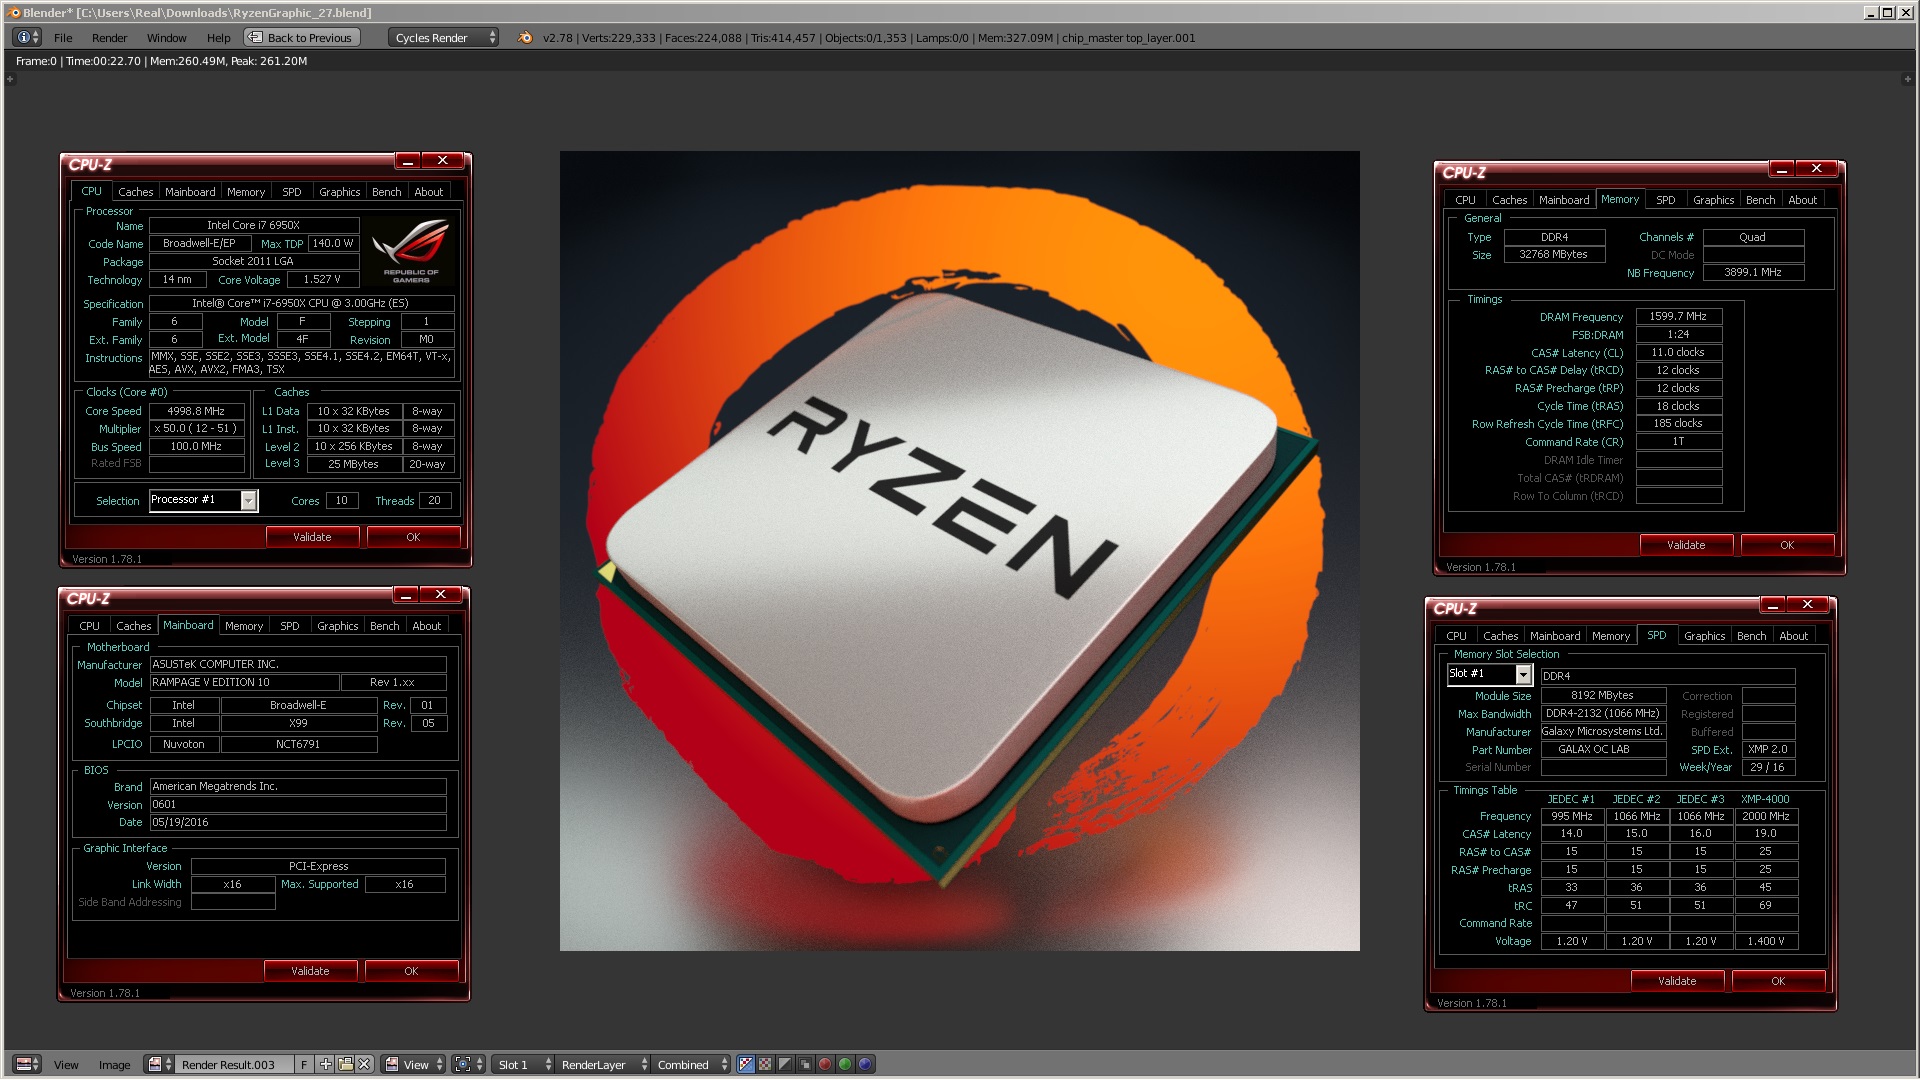The width and height of the screenshot is (1920, 1080).
Task: Expand the Processor #1 selection dropdown
Action: [x=248, y=500]
